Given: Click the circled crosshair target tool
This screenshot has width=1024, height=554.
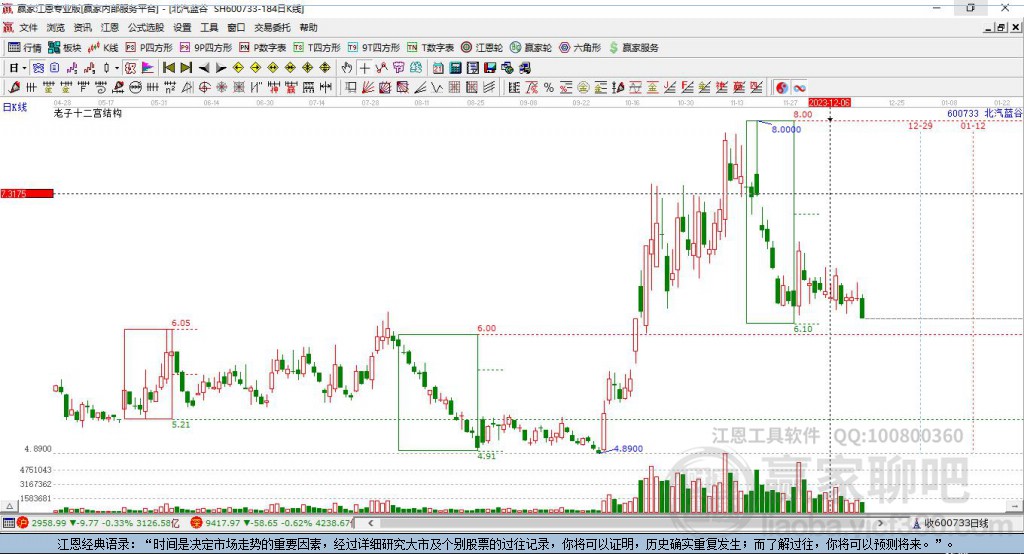Looking at the screenshot, I should 204,88.
